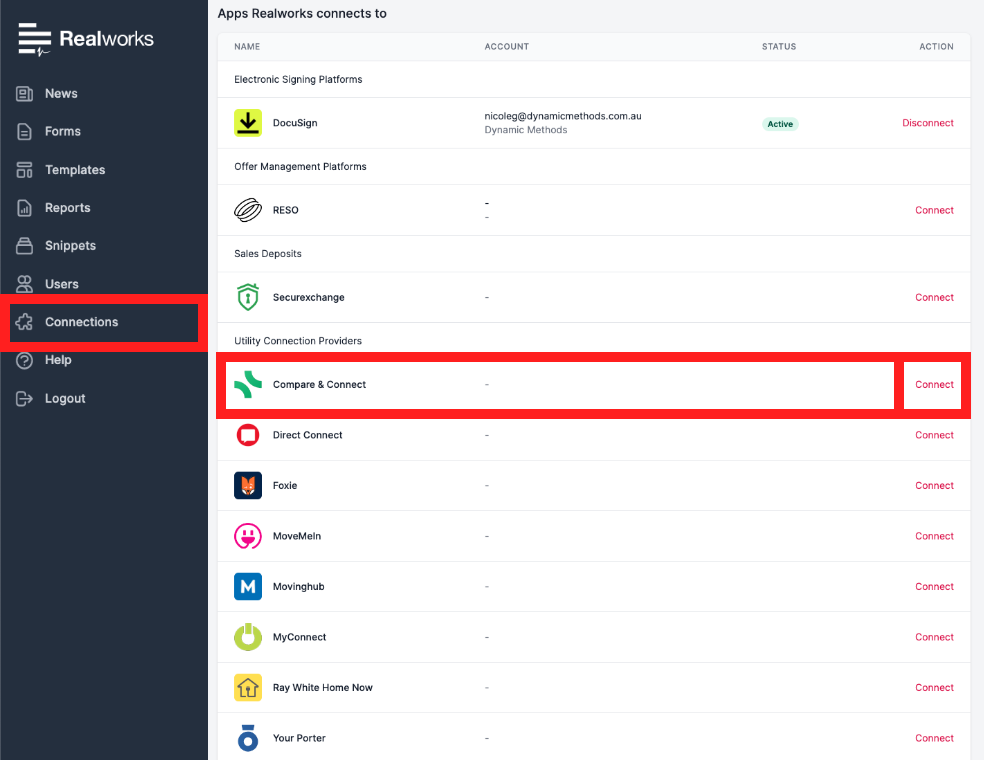Click the Your Porter name text
Viewport: 984px width, 760px height.
(x=299, y=738)
